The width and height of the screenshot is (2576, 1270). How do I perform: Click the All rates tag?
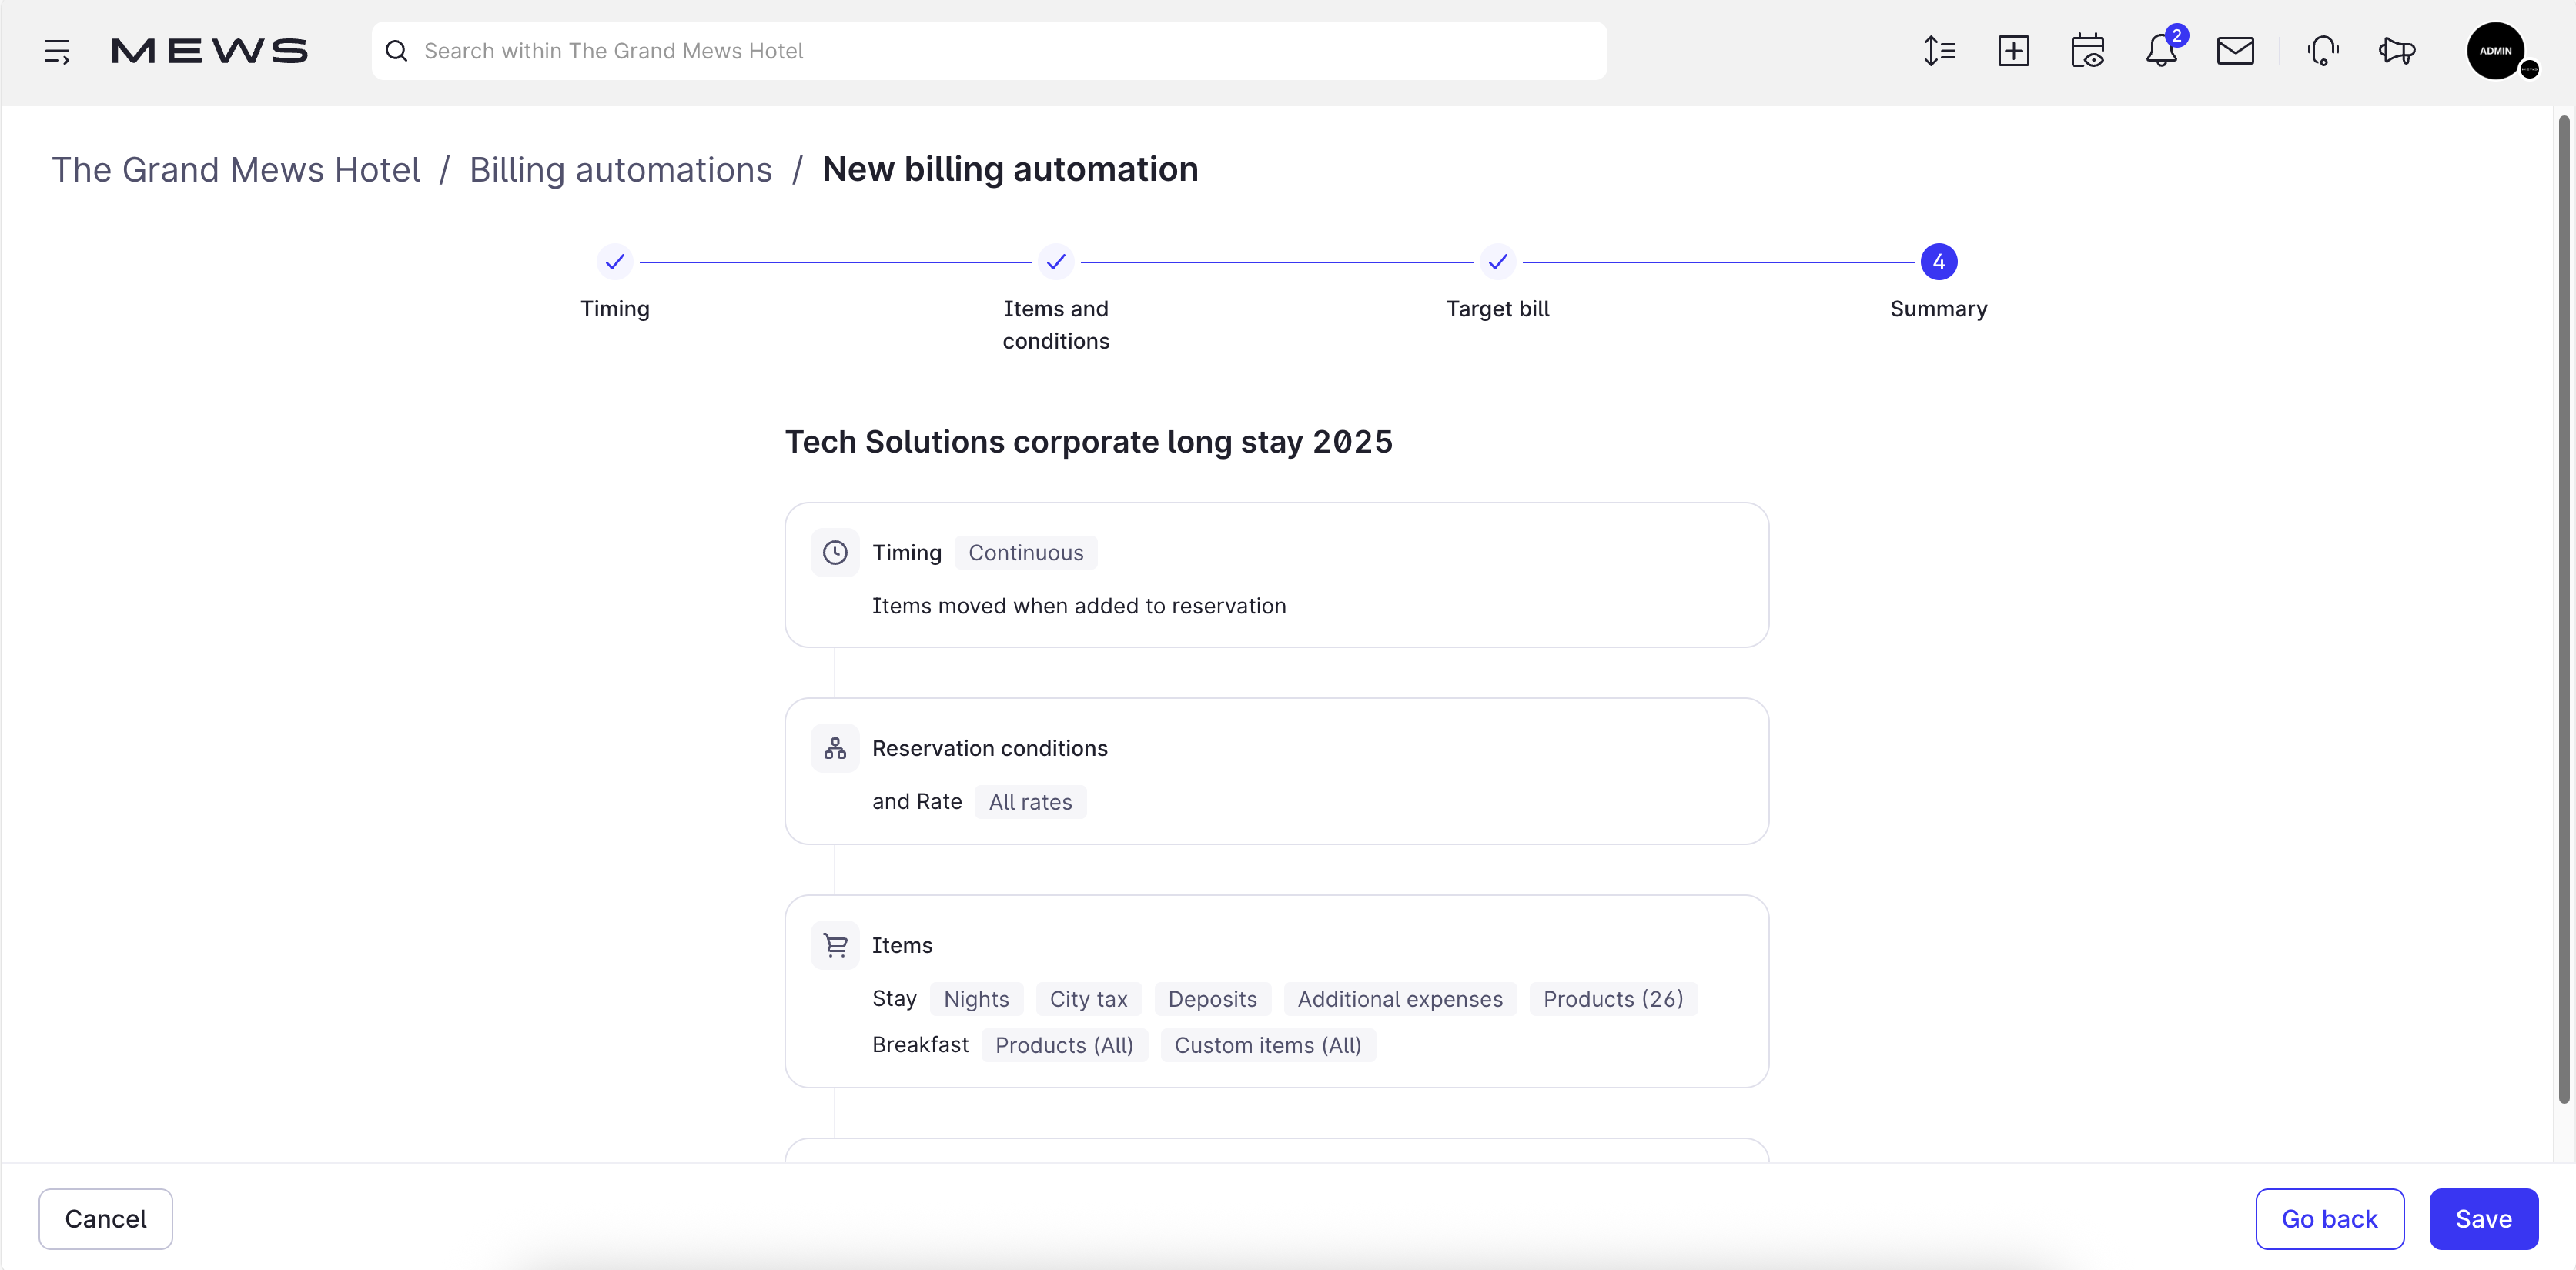(x=1030, y=802)
